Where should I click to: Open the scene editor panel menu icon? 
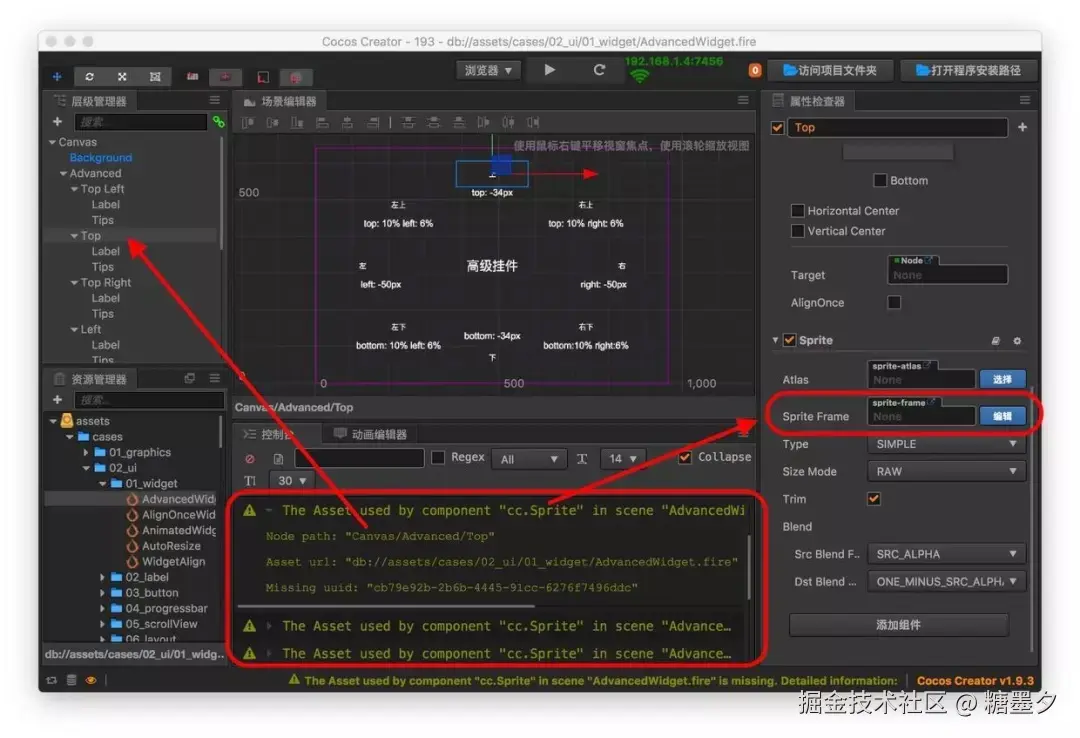(743, 101)
